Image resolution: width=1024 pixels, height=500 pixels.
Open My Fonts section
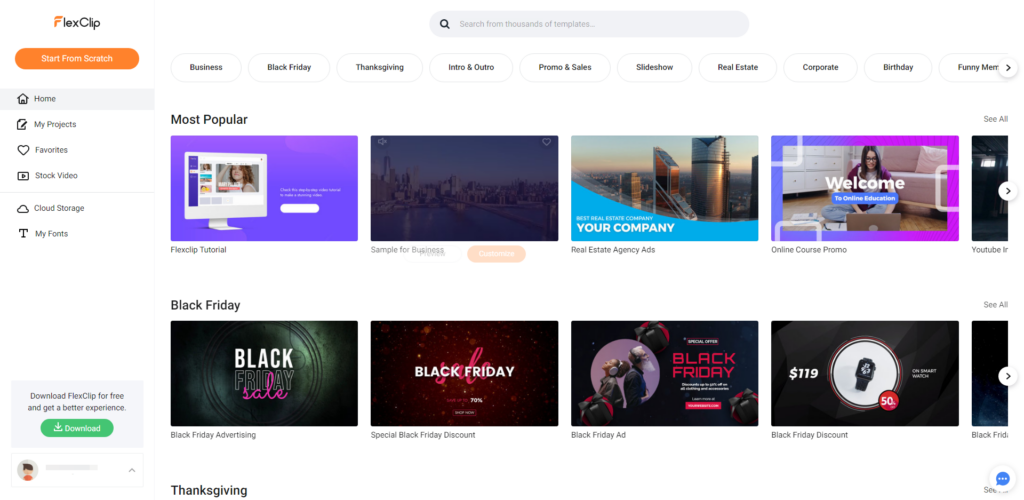pos(77,234)
